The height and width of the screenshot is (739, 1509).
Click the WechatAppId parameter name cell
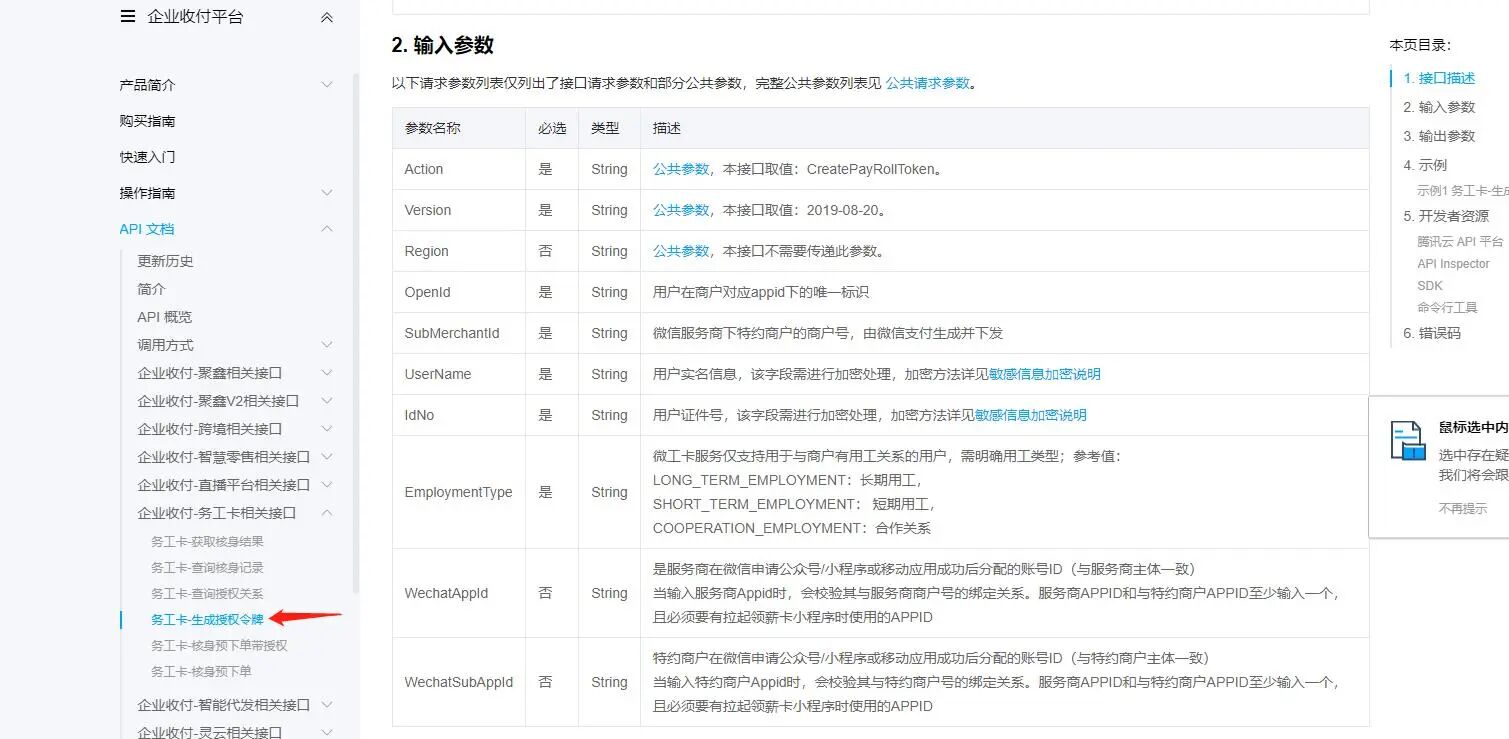coord(459,593)
